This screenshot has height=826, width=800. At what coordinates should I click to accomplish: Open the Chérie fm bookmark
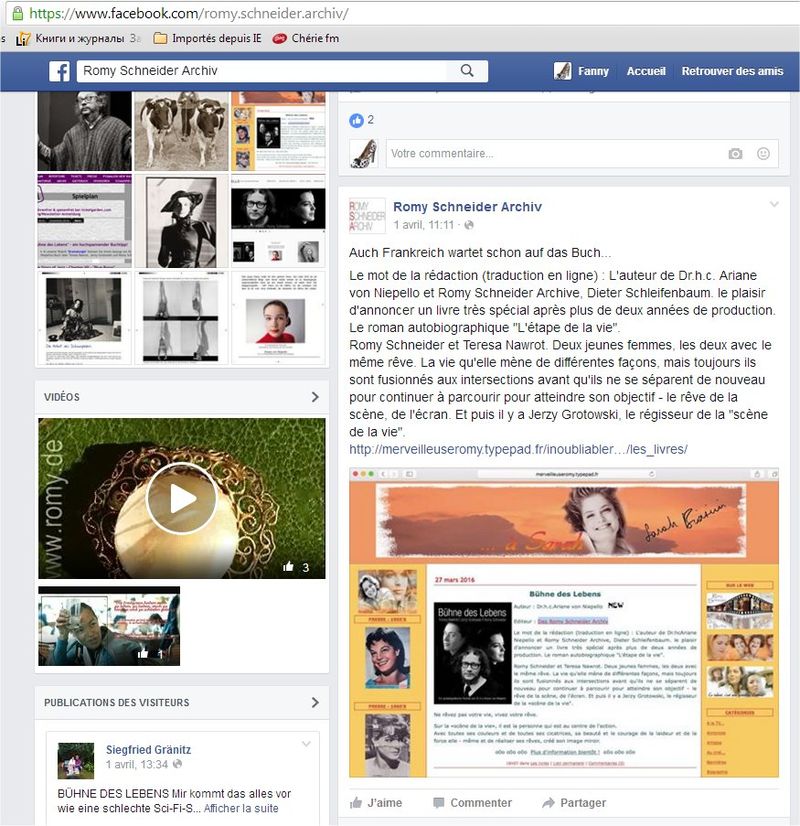click(x=305, y=38)
